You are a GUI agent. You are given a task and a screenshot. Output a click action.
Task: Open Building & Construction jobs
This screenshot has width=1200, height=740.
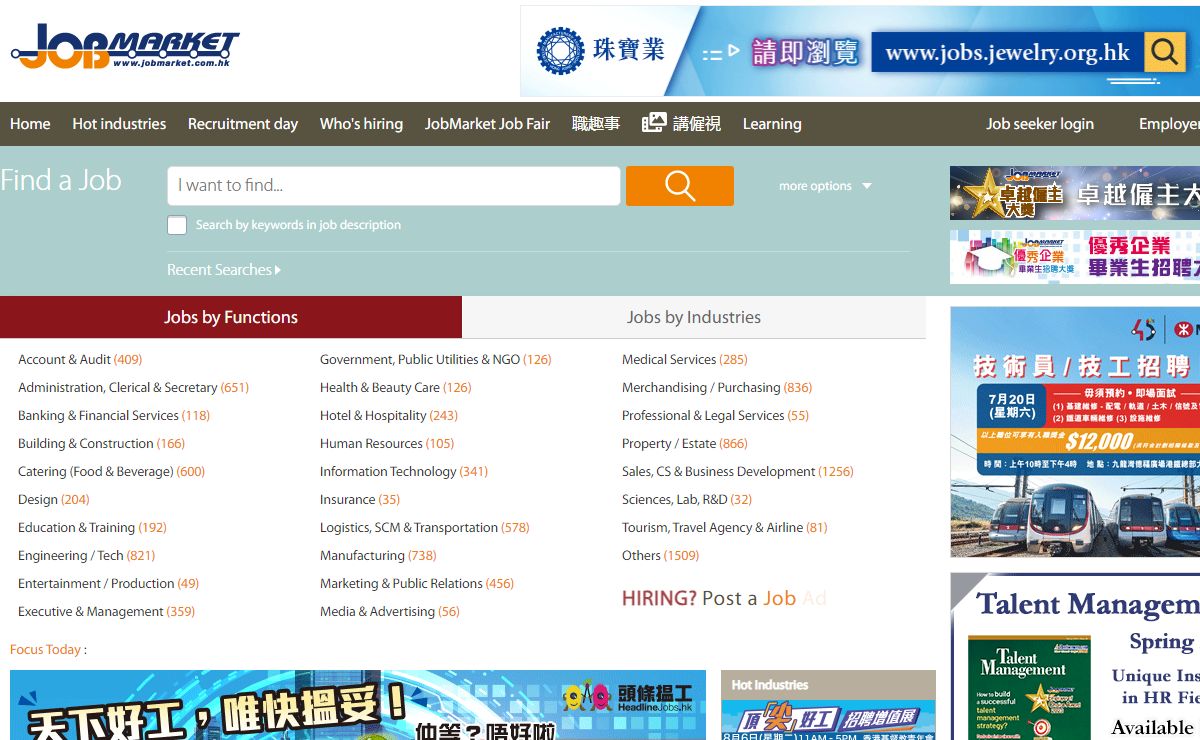101,443
